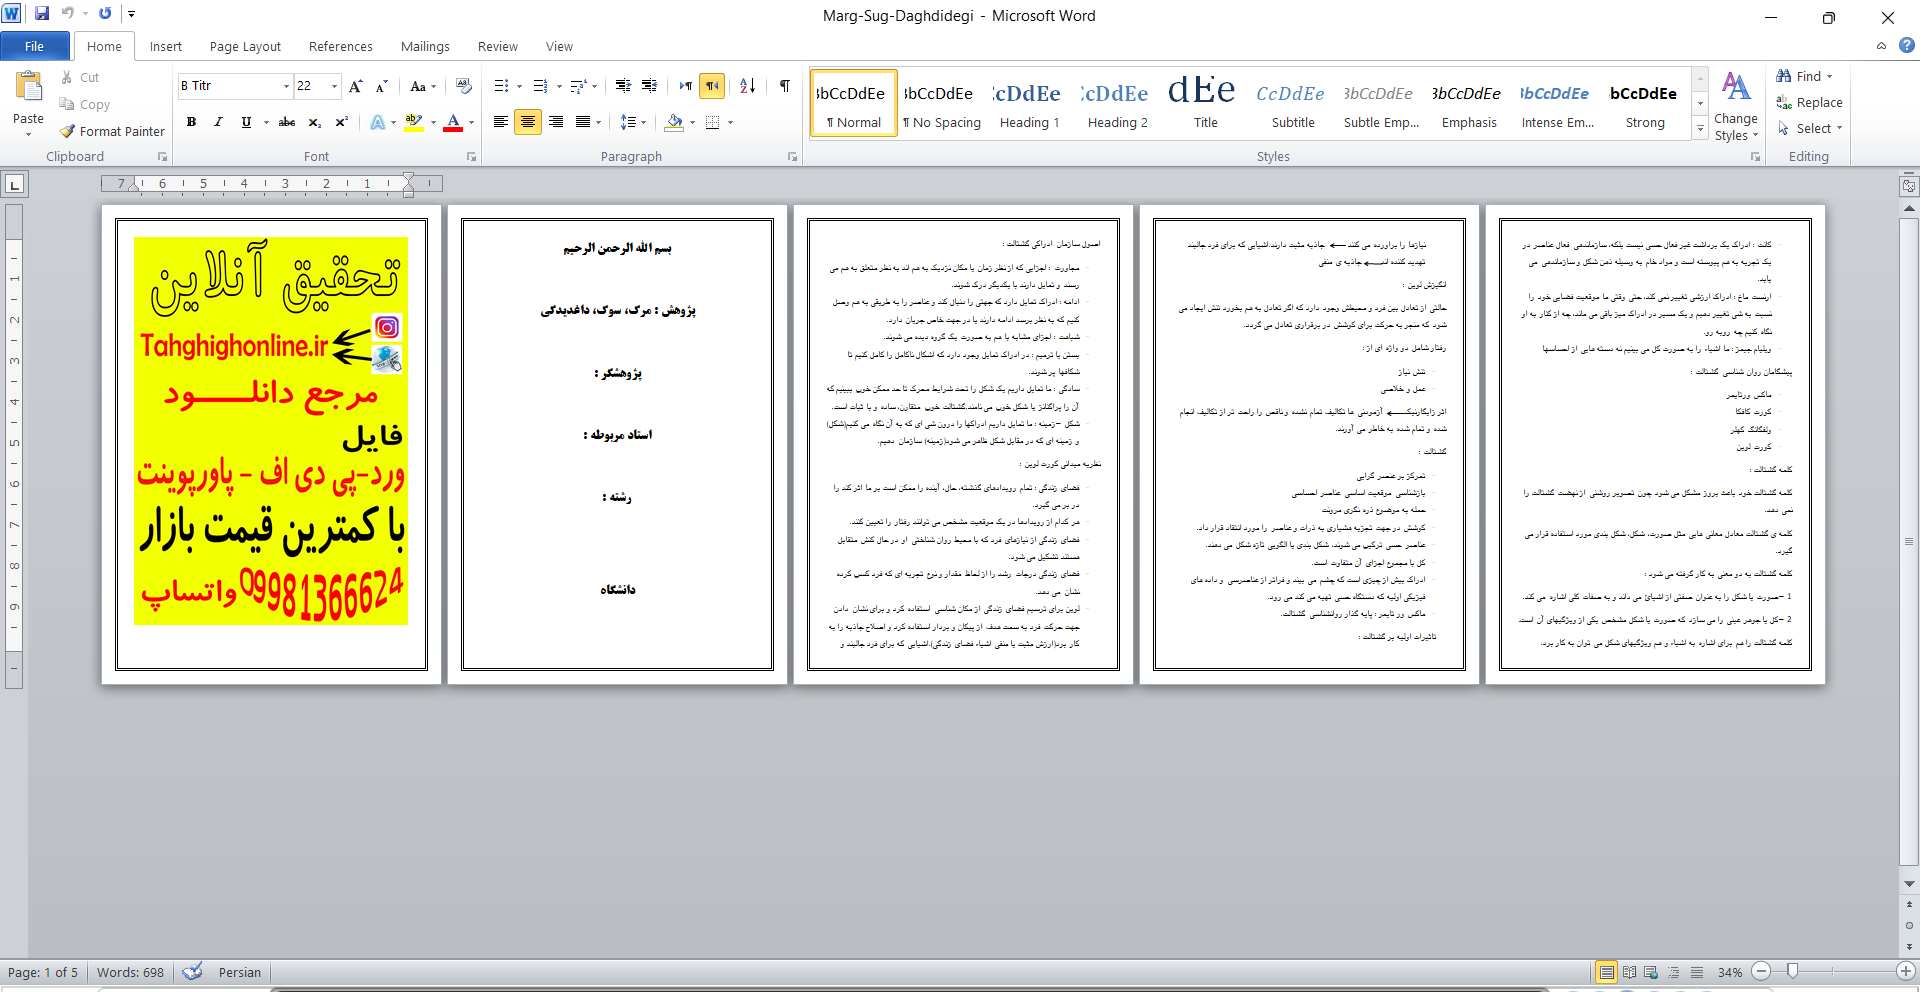Click the Grow Font icon
Viewport: 1926px width, 992px height.
click(356, 86)
